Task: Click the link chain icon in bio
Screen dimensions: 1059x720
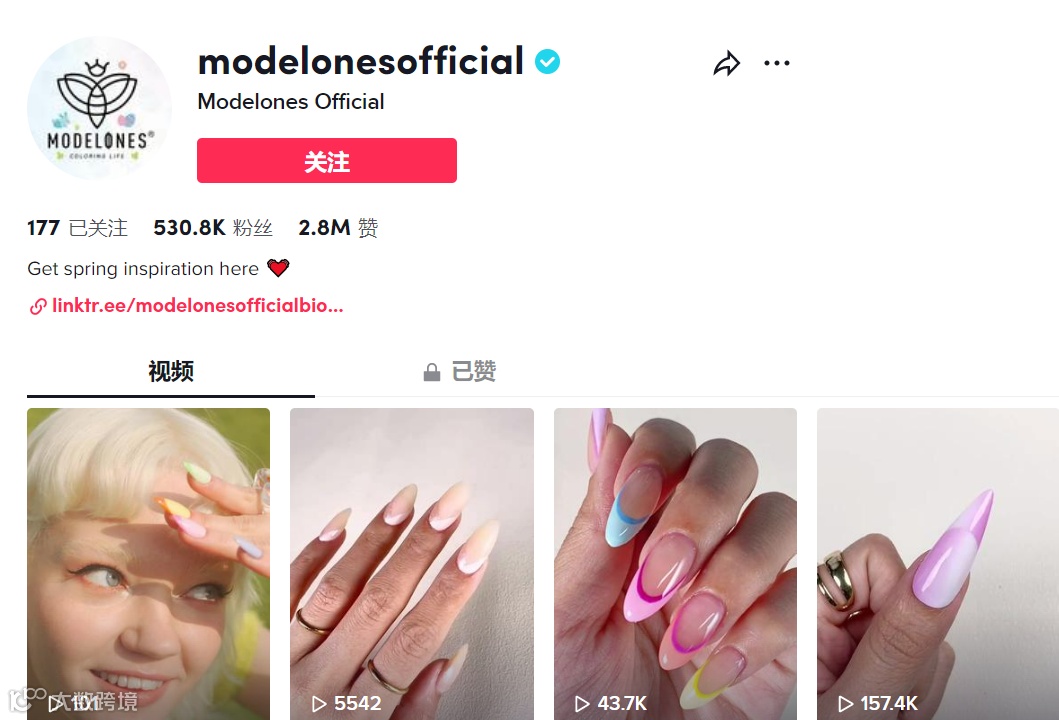Action: click(38, 307)
